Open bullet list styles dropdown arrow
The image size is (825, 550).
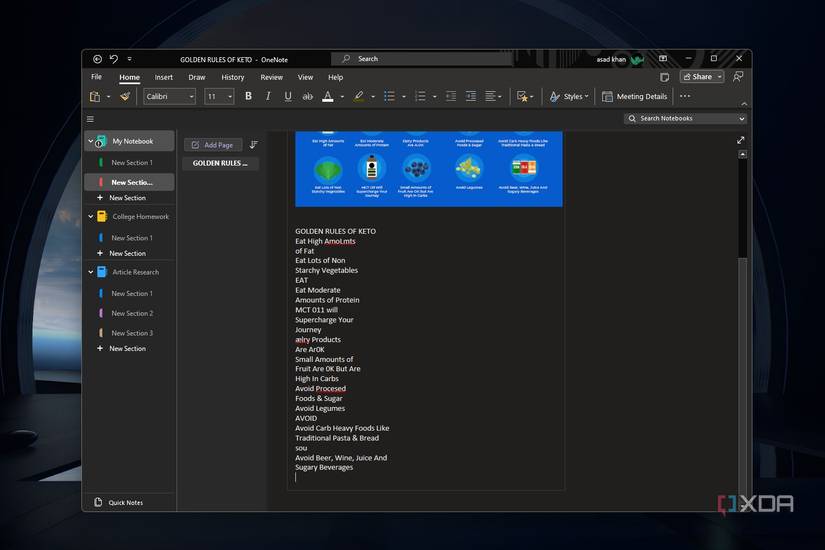pos(404,97)
